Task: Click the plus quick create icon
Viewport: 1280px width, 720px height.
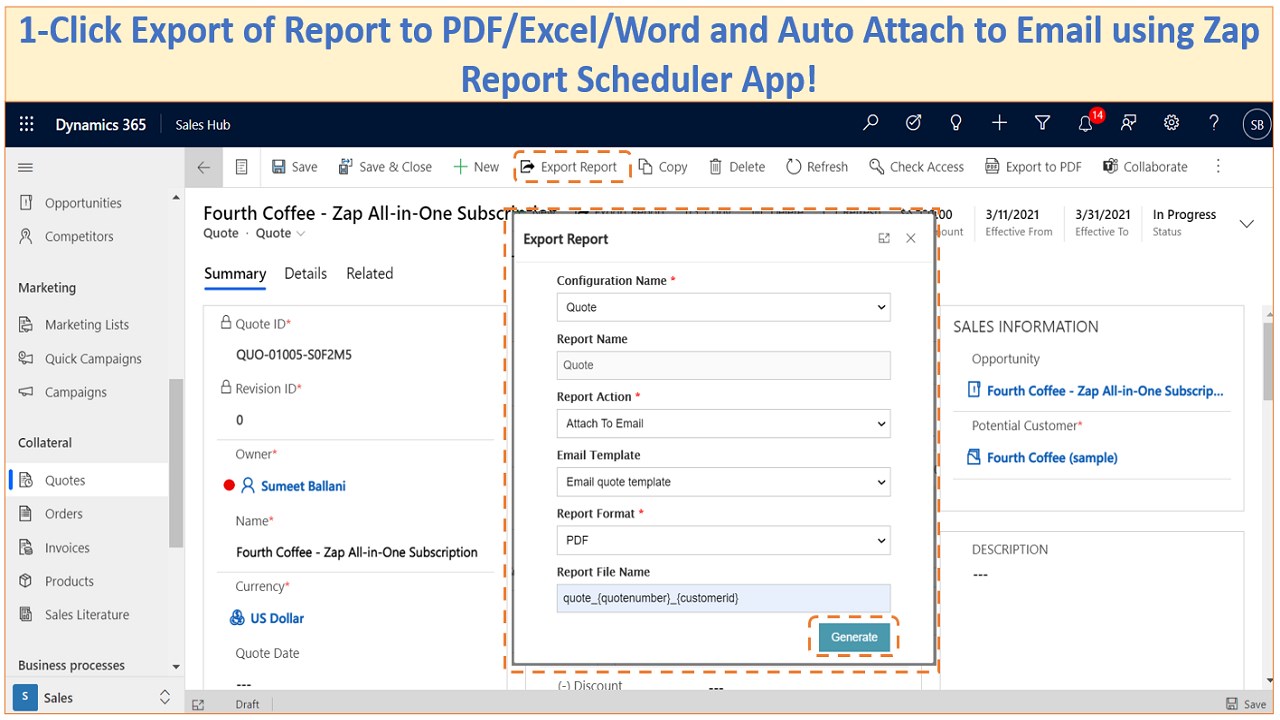Action: [999, 123]
